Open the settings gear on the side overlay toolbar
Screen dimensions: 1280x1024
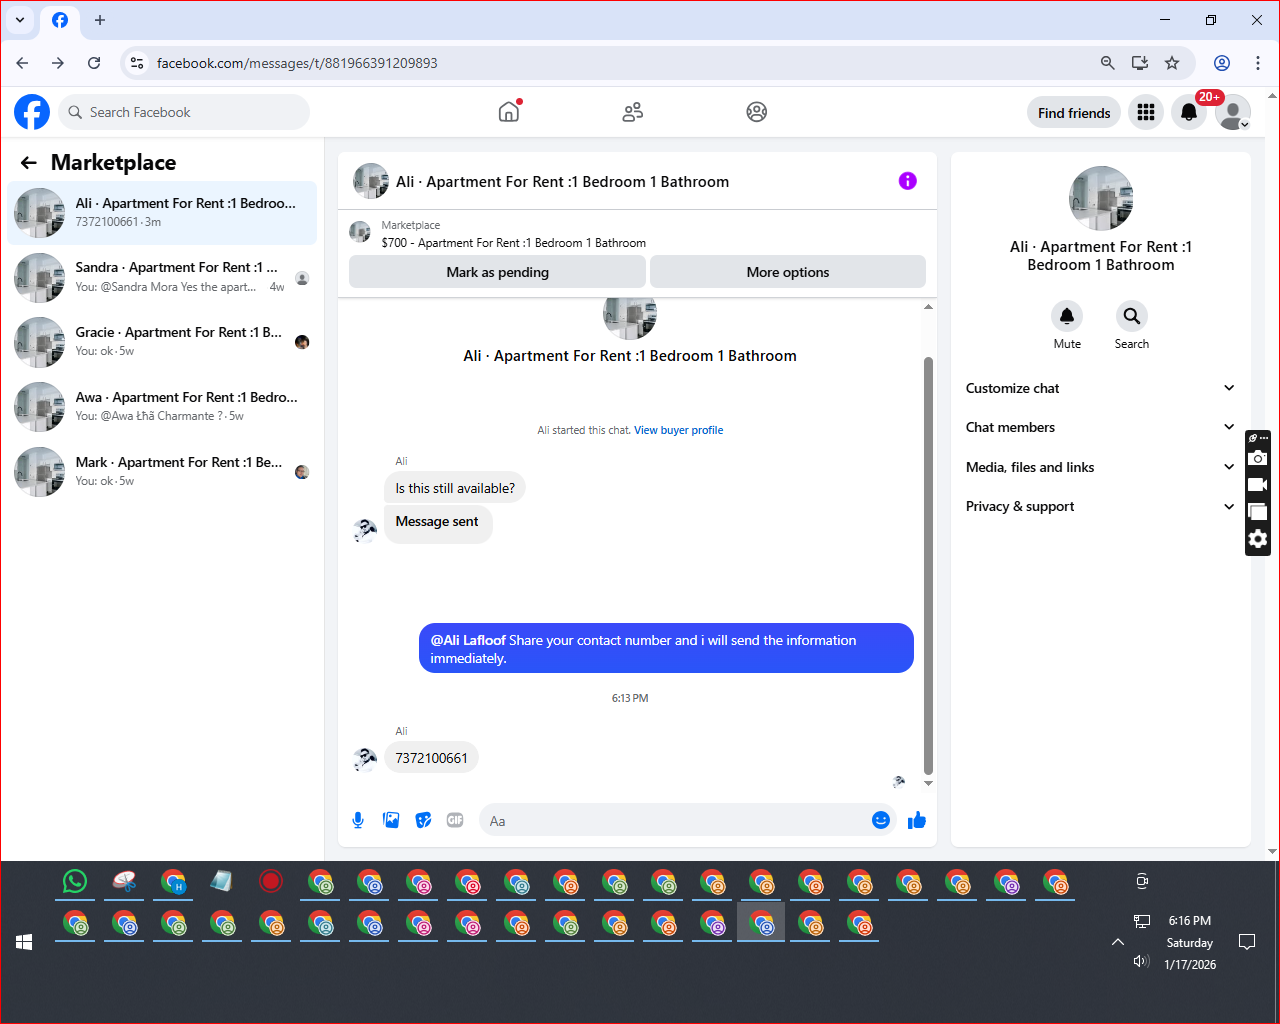[x=1258, y=539]
